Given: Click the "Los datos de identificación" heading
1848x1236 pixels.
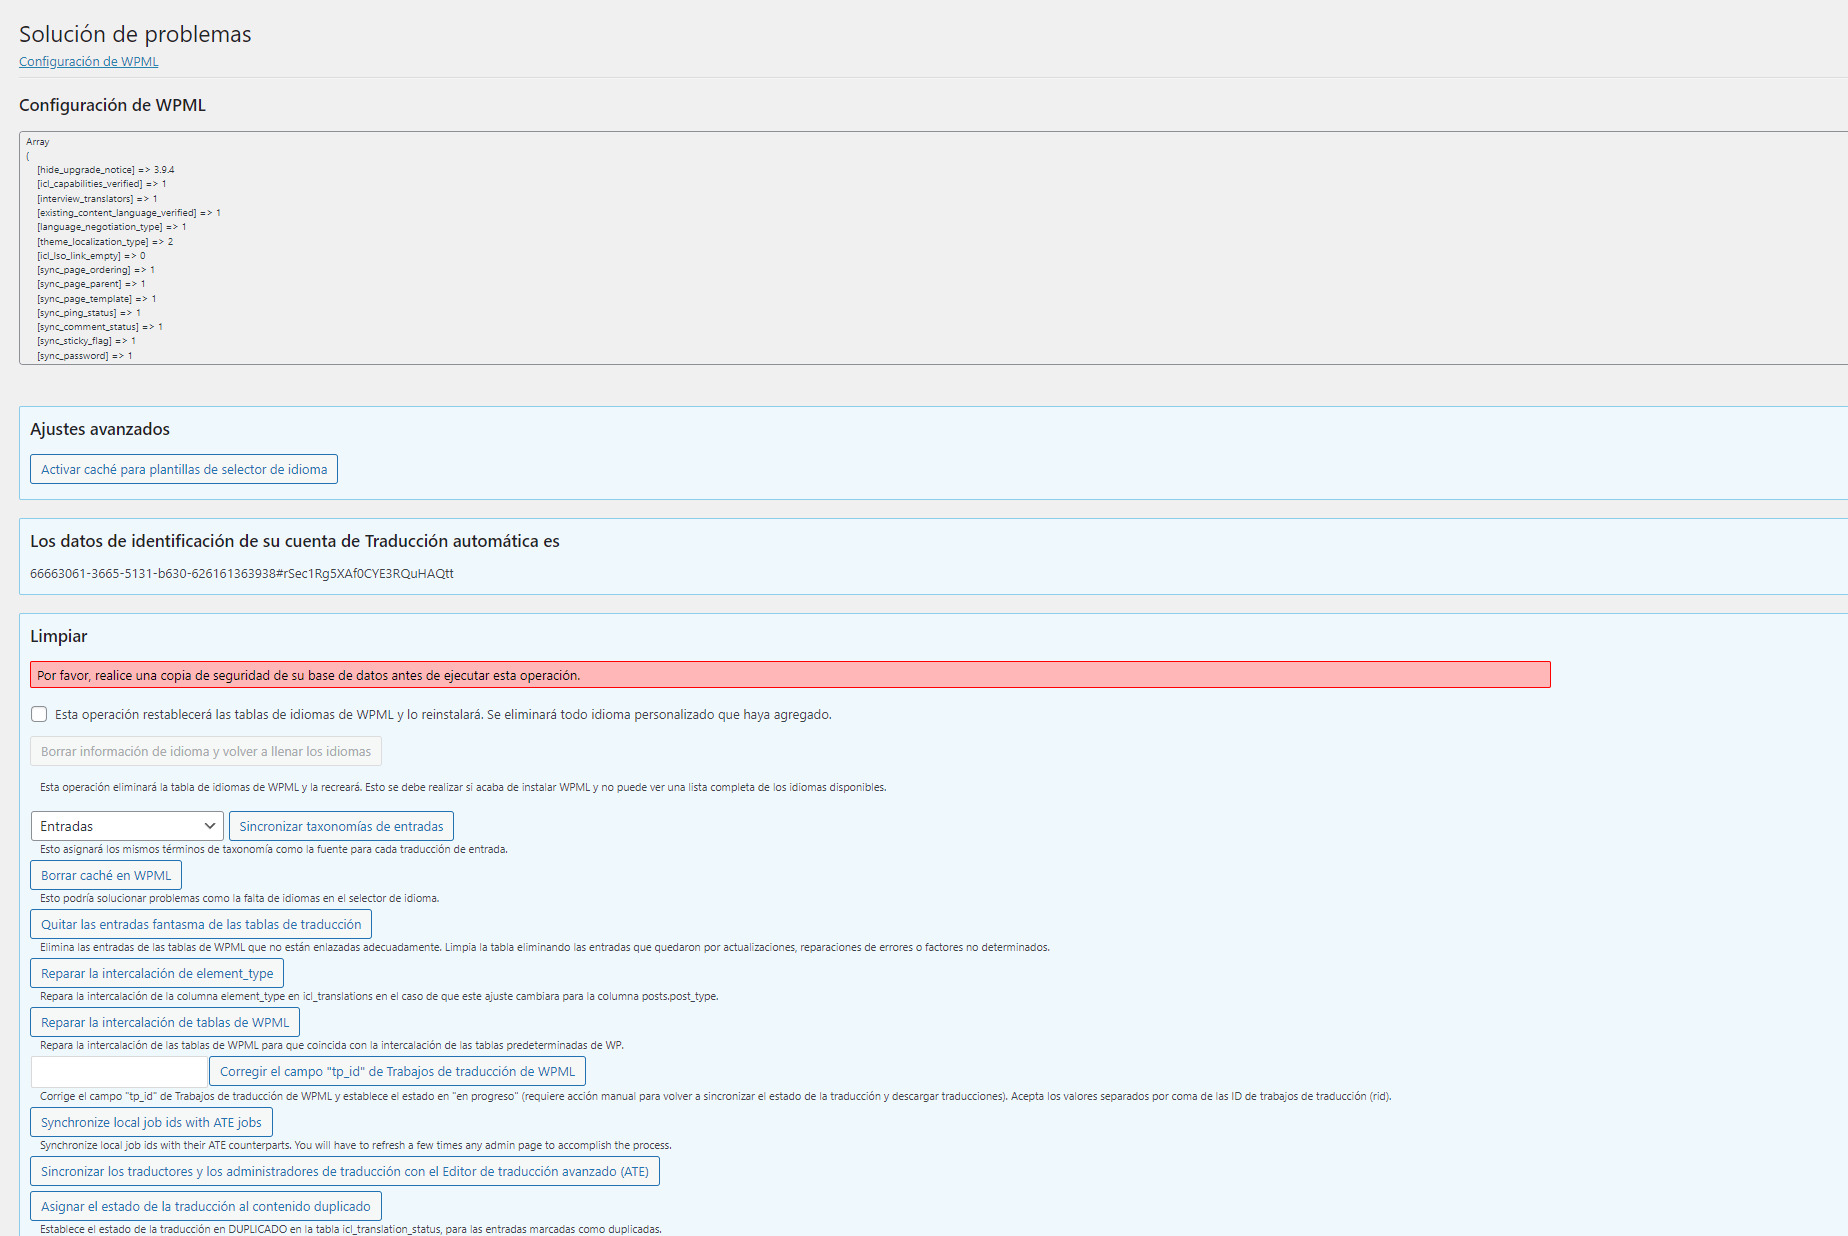Looking at the screenshot, I should point(295,541).
